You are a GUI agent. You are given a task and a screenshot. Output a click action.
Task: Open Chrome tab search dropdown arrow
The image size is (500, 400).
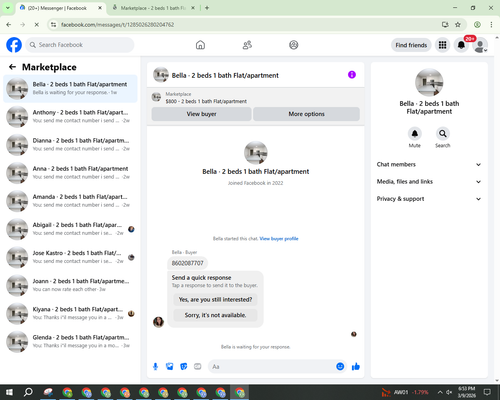click(x=8, y=8)
